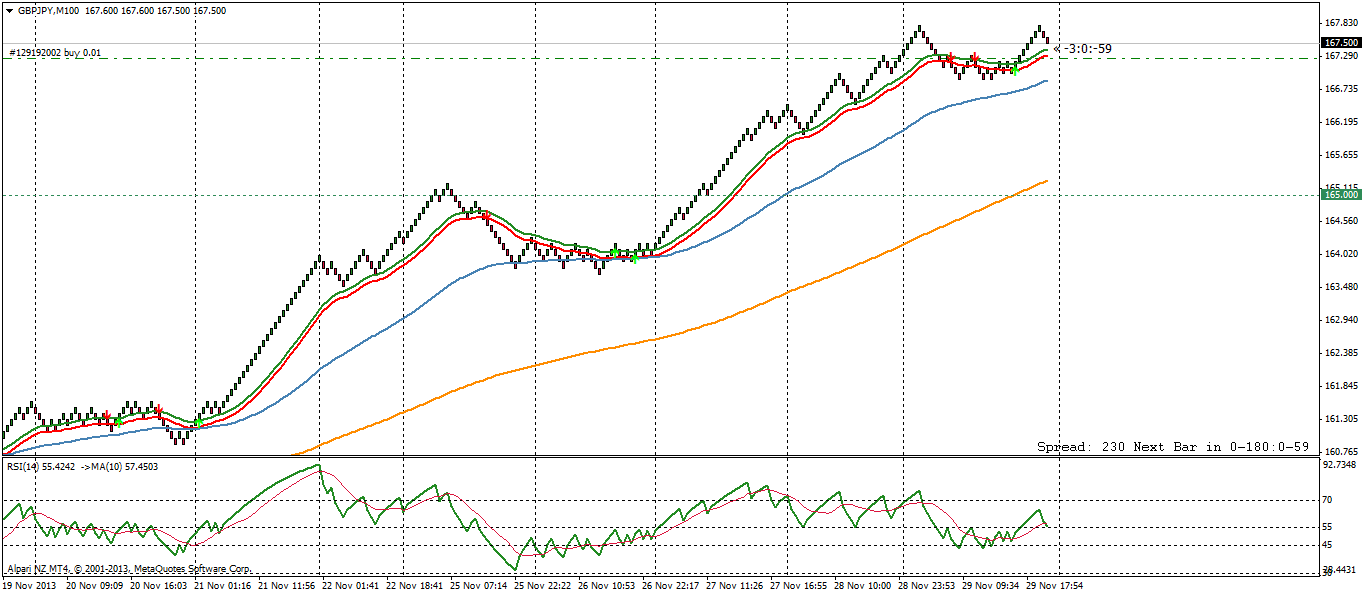Click the 167.830 price axis value
Image resolution: width=1362 pixels, height=594 pixels.
[x=1340, y=22]
